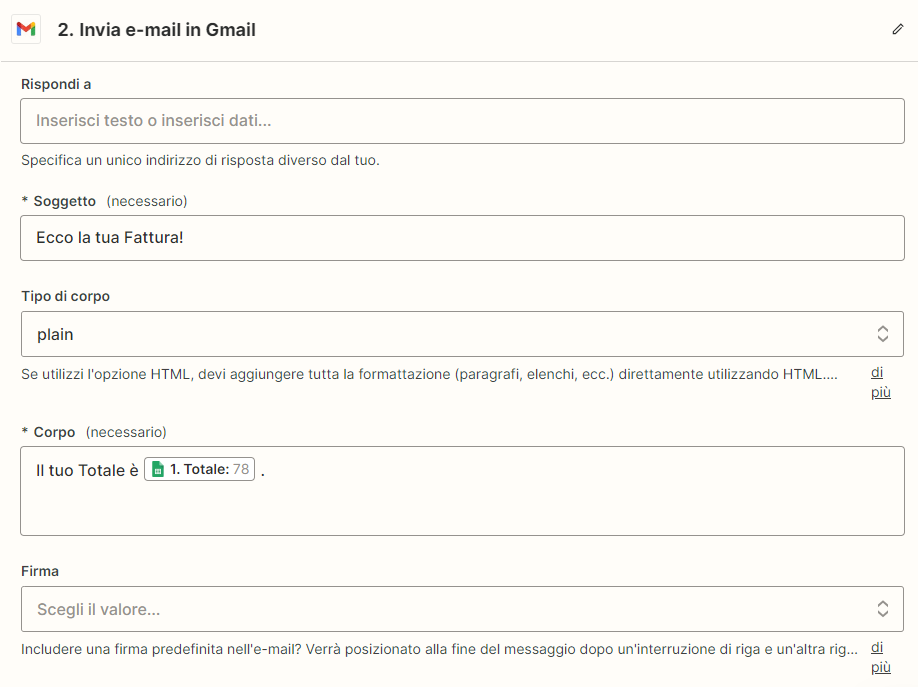This screenshot has width=918, height=687.
Task: Click the Soggetto field with 'Ecco la tua Fattura!'
Action: [462, 238]
